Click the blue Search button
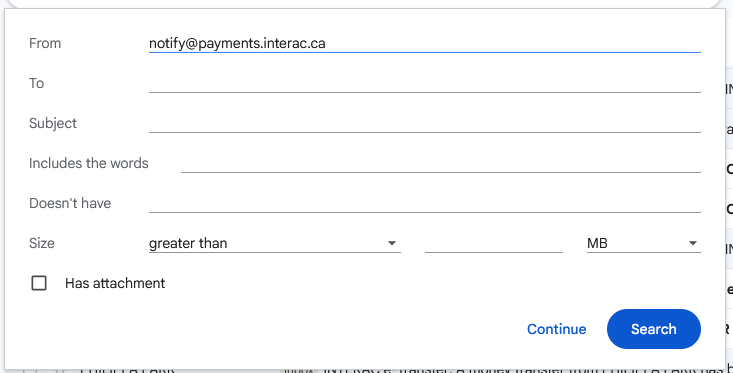The width and height of the screenshot is (733, 373). (654, 329)
